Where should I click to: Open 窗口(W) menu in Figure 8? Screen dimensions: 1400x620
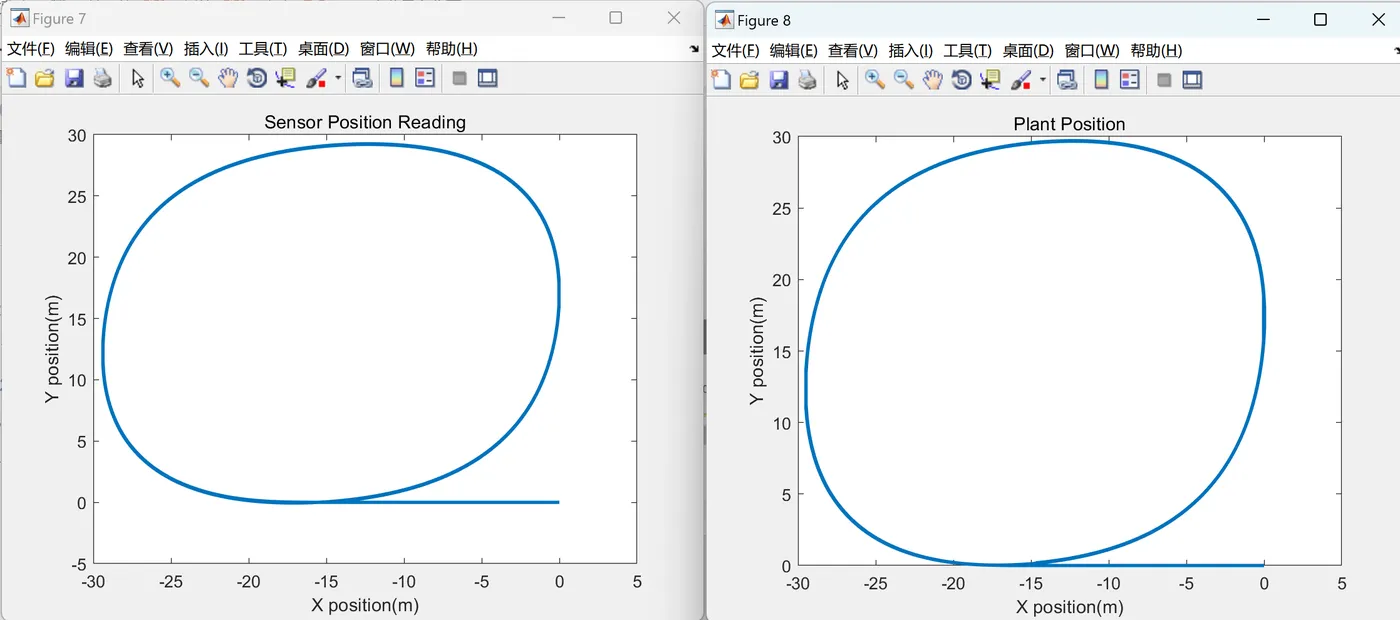1092,50
